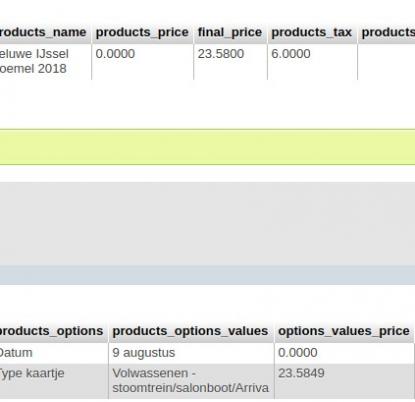Click the Volwassenen stoomtrein/salonboot/Arriva cell
415x402 pixels.
tap(191, 381)
